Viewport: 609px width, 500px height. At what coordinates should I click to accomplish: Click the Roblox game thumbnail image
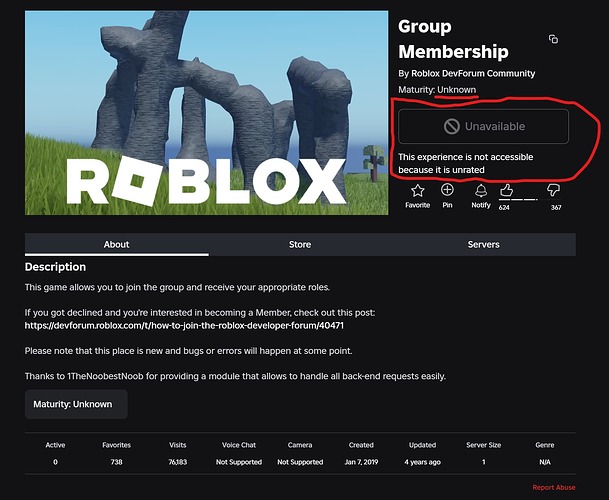207,113
